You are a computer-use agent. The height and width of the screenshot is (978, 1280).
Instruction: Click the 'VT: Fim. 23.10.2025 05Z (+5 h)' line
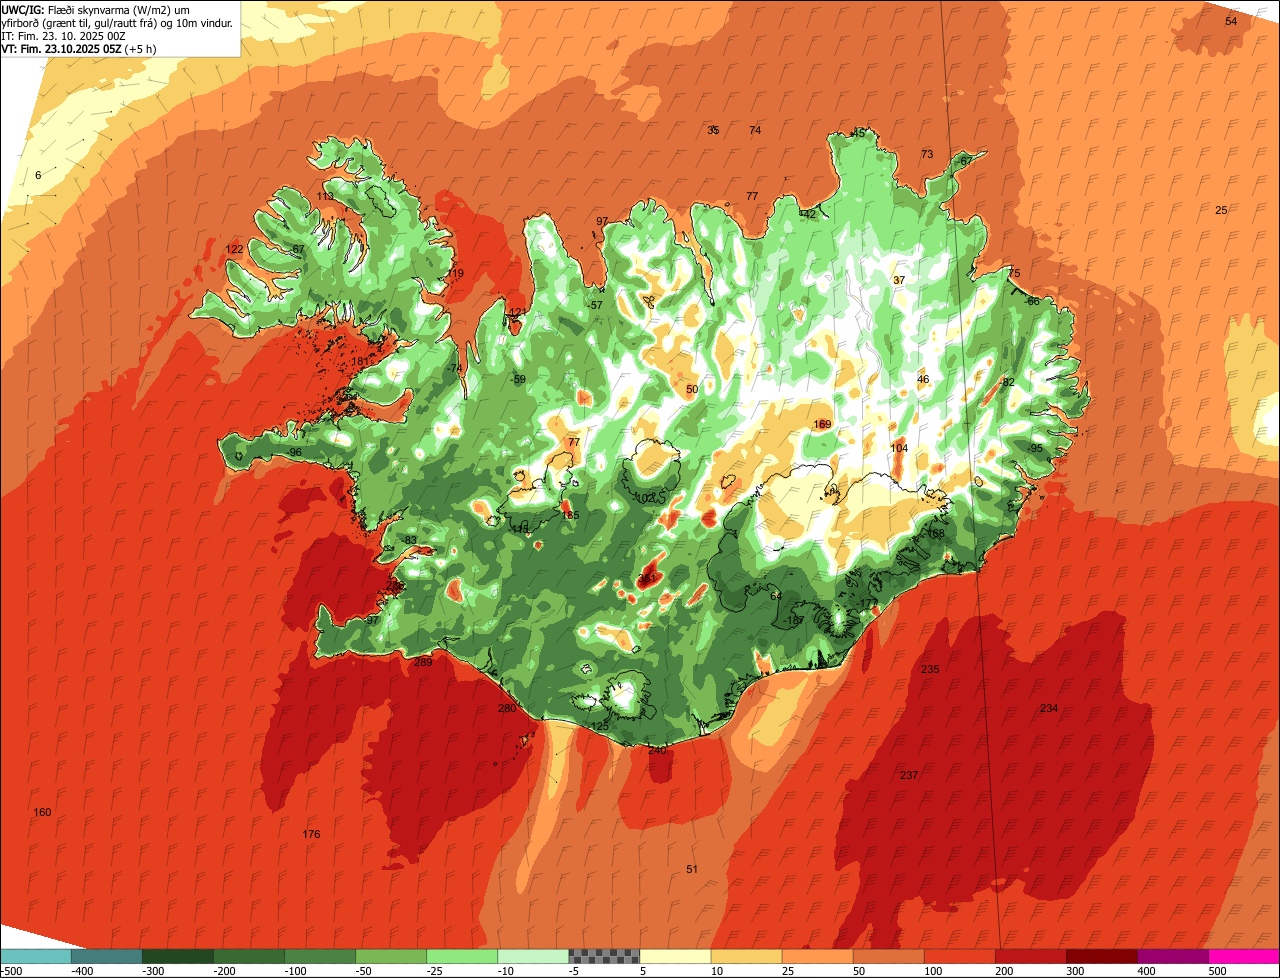pos(79,48)
